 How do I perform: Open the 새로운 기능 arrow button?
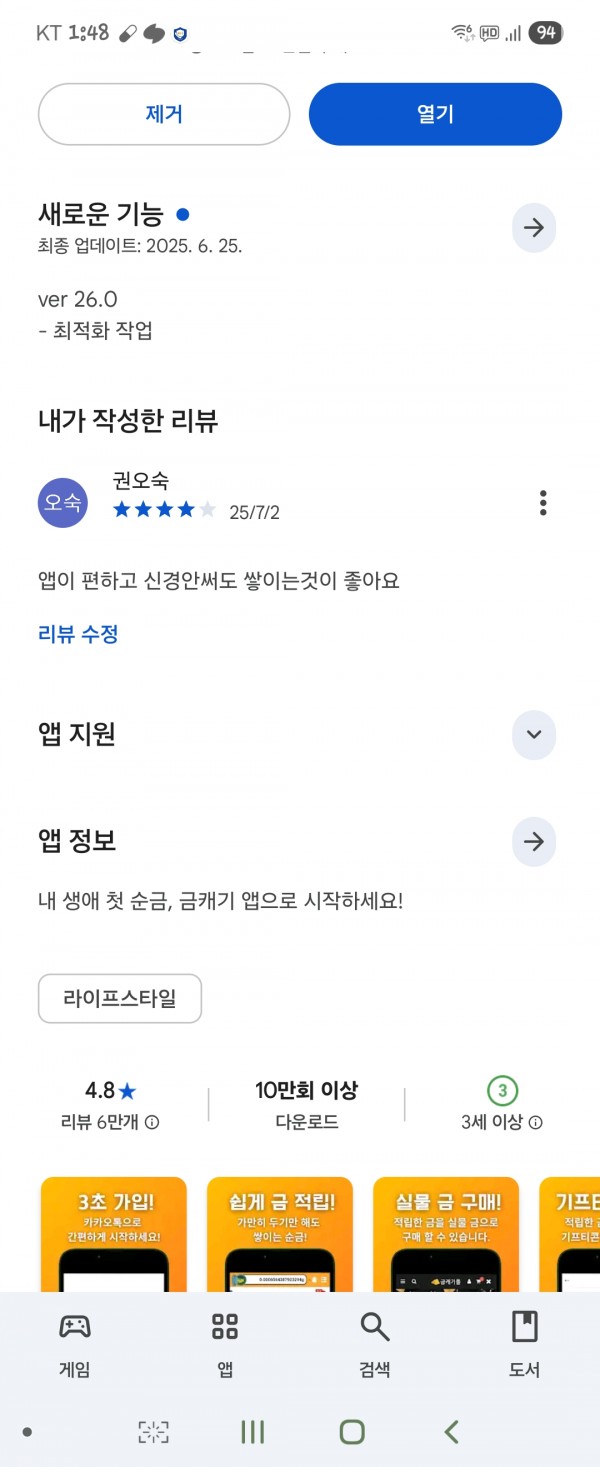coord(534,228)
